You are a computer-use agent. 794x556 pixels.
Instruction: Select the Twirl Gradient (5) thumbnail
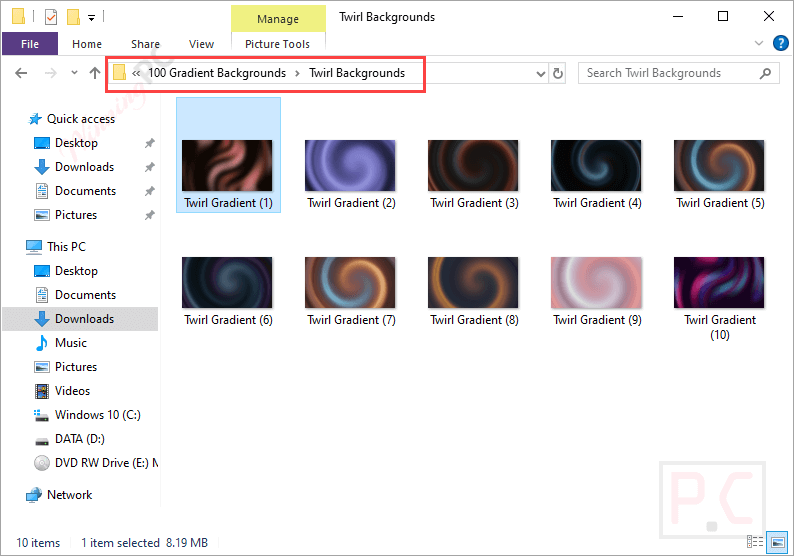[x=719, y=166]
